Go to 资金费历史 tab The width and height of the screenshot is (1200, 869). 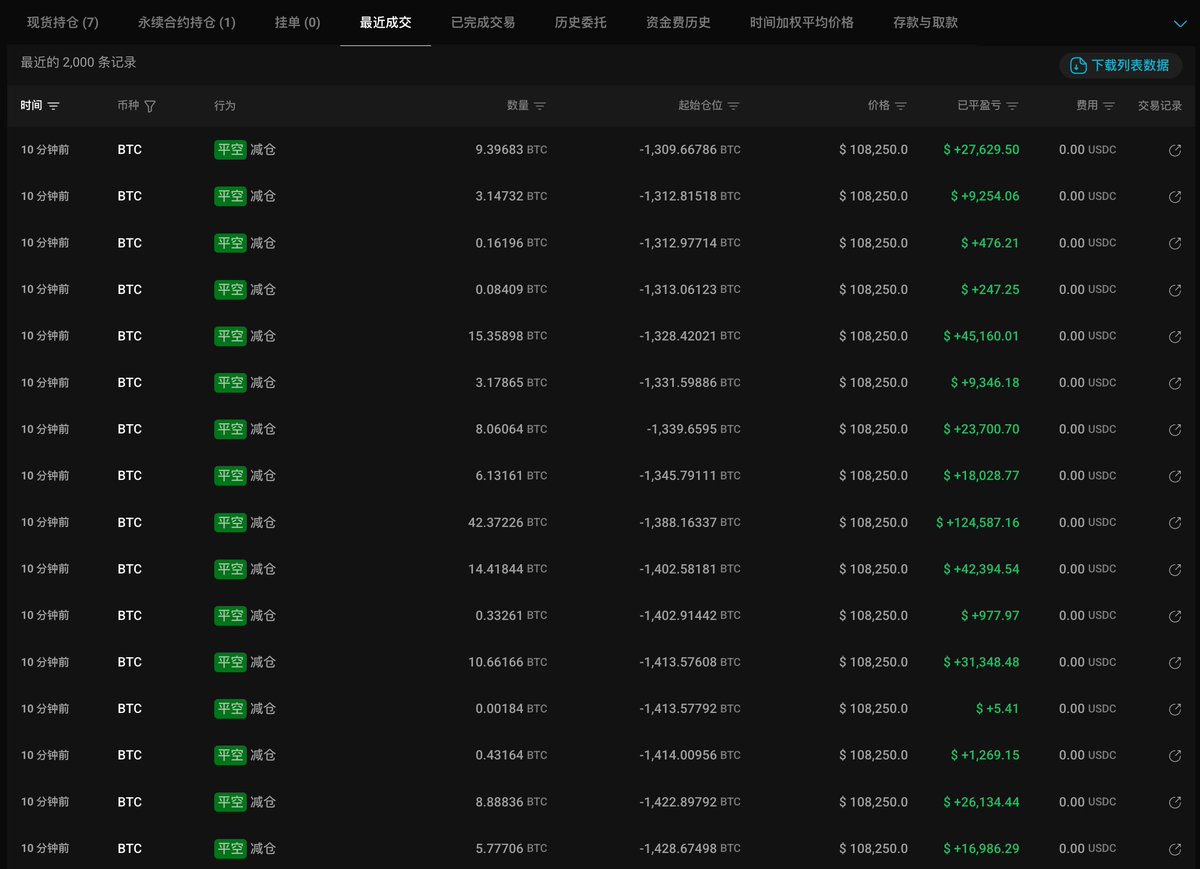(x=678, y=22)
